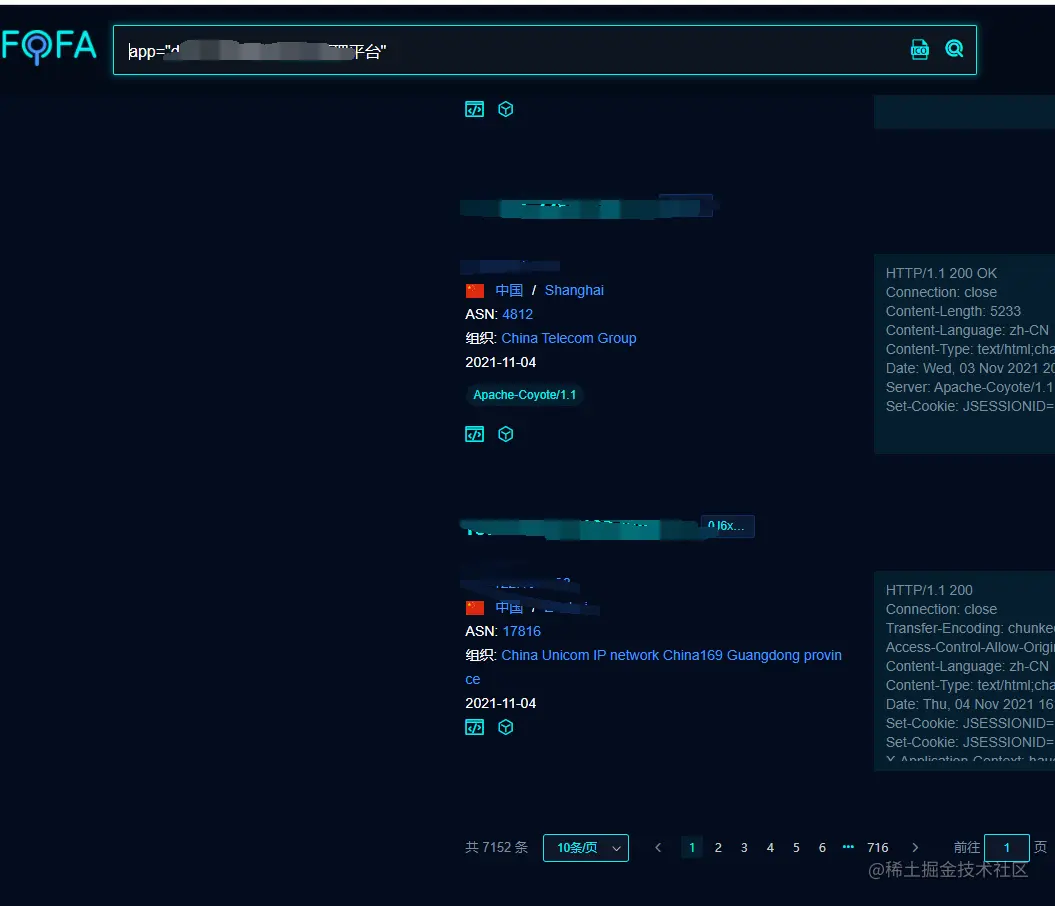Screen dimensions: 1055x906
Task: Click the 2021-11-04 date under China Telecom Group
Action: tap(501, 362)
